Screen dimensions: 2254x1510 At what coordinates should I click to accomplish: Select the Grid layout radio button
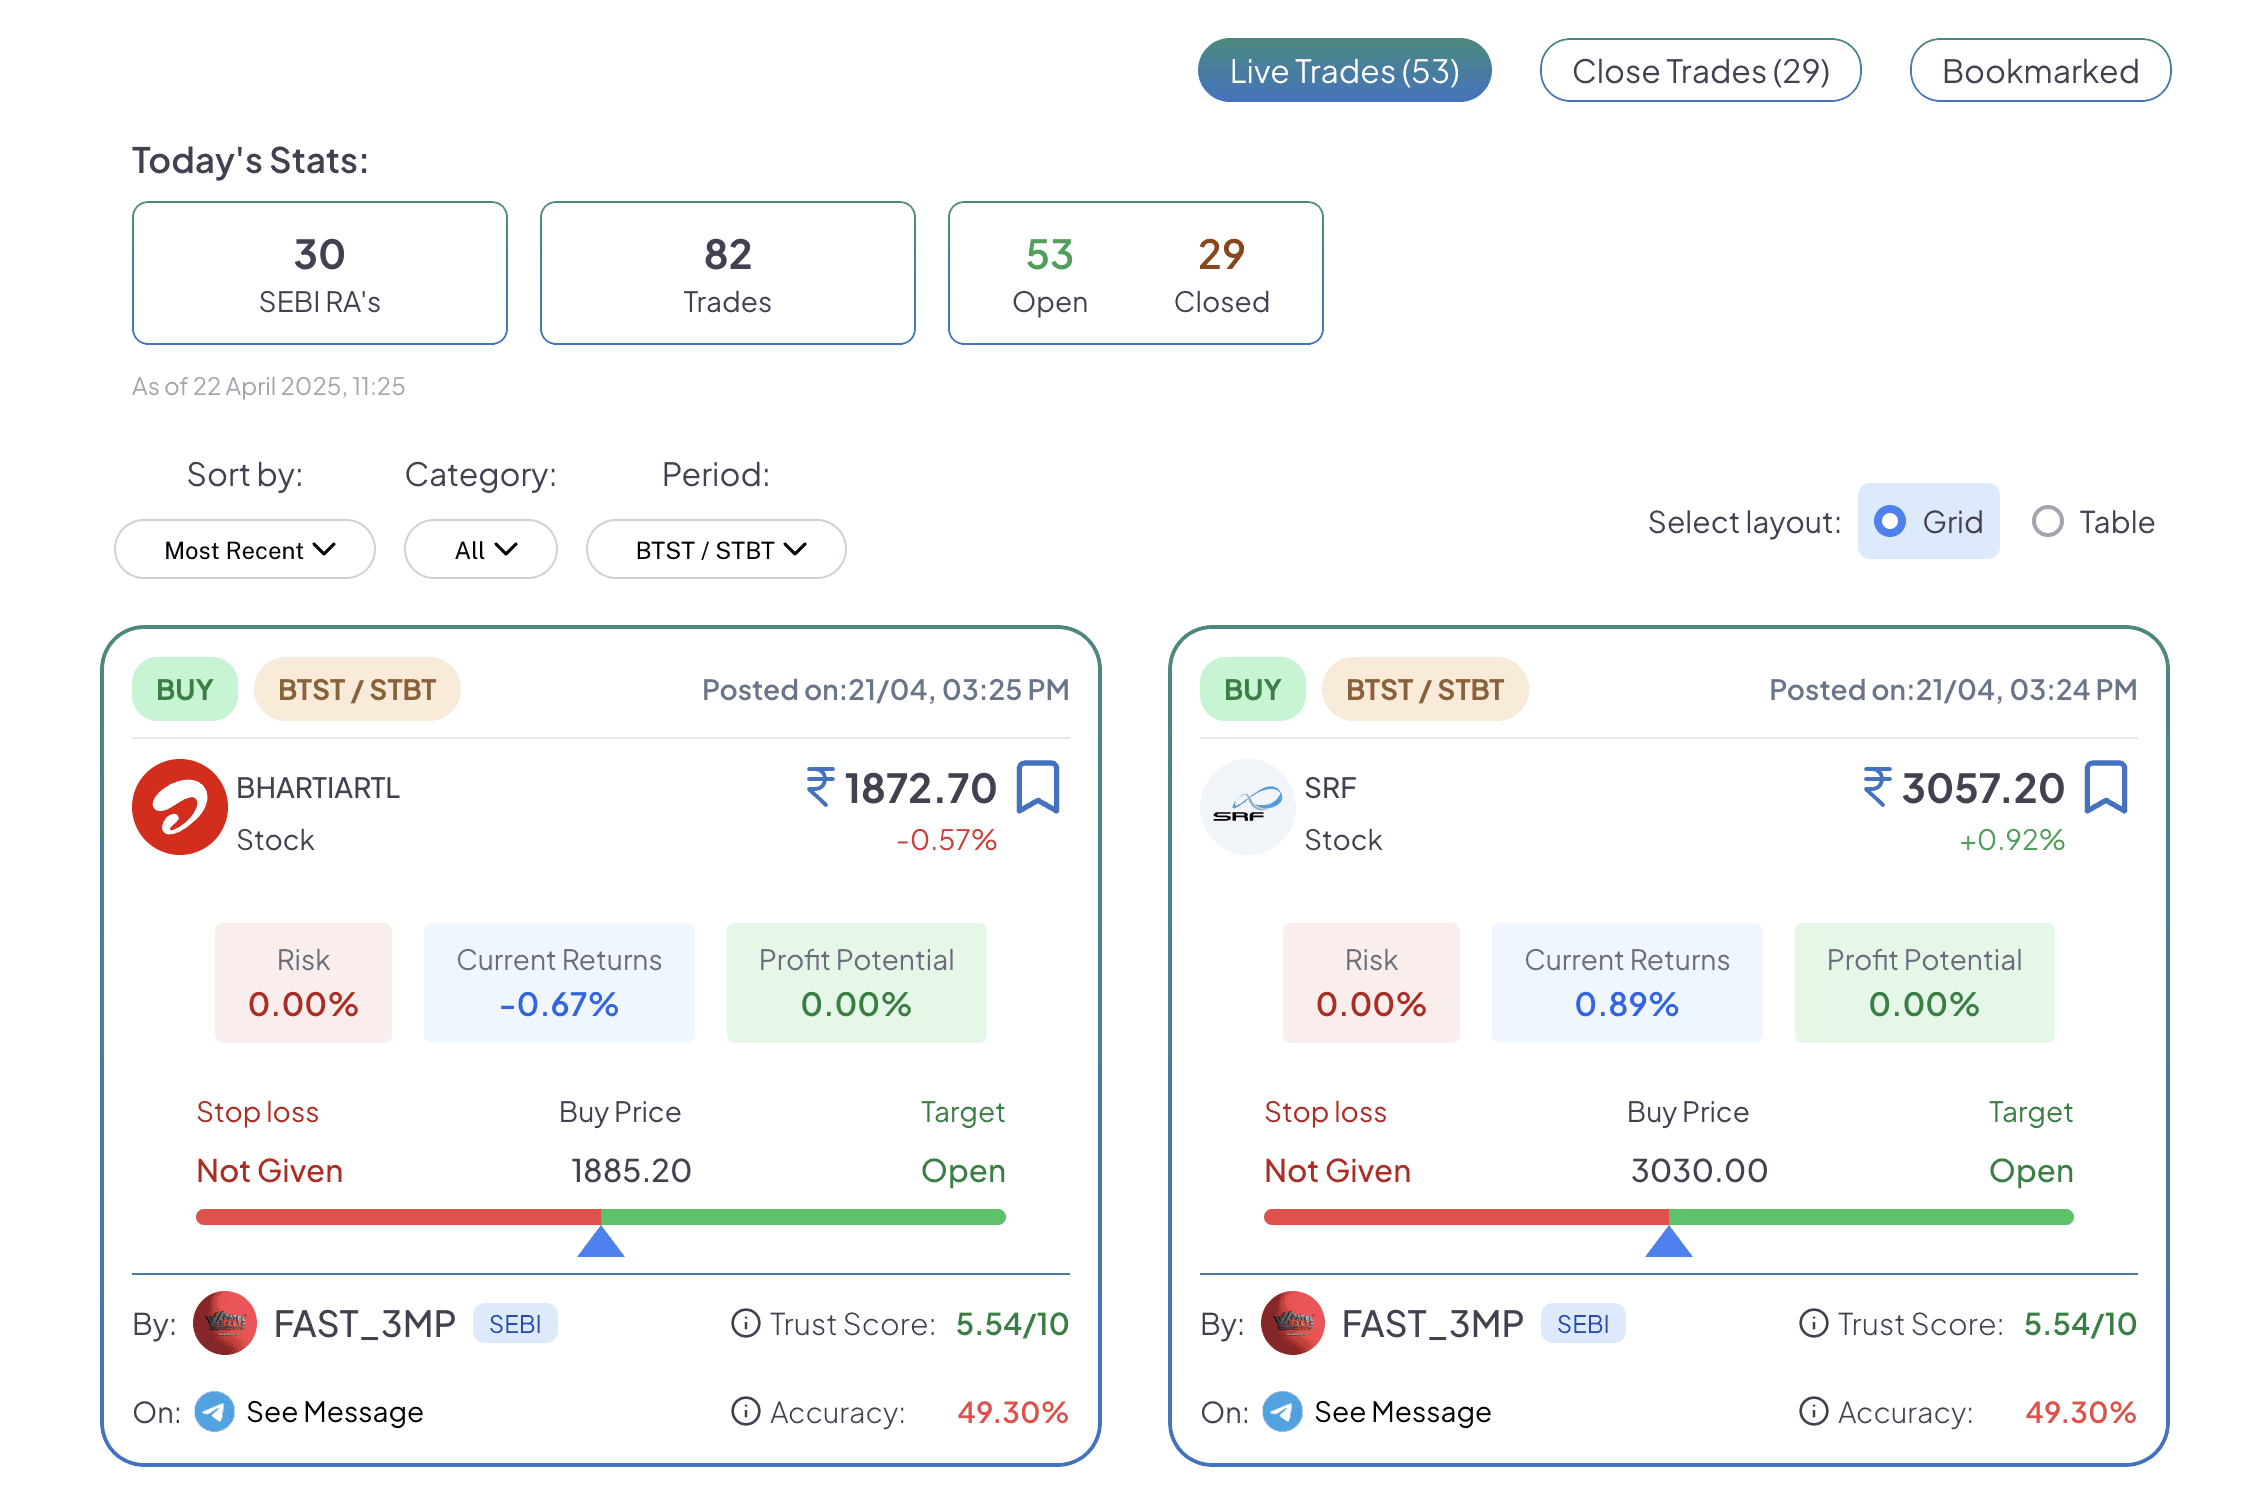coord(1889,521)
